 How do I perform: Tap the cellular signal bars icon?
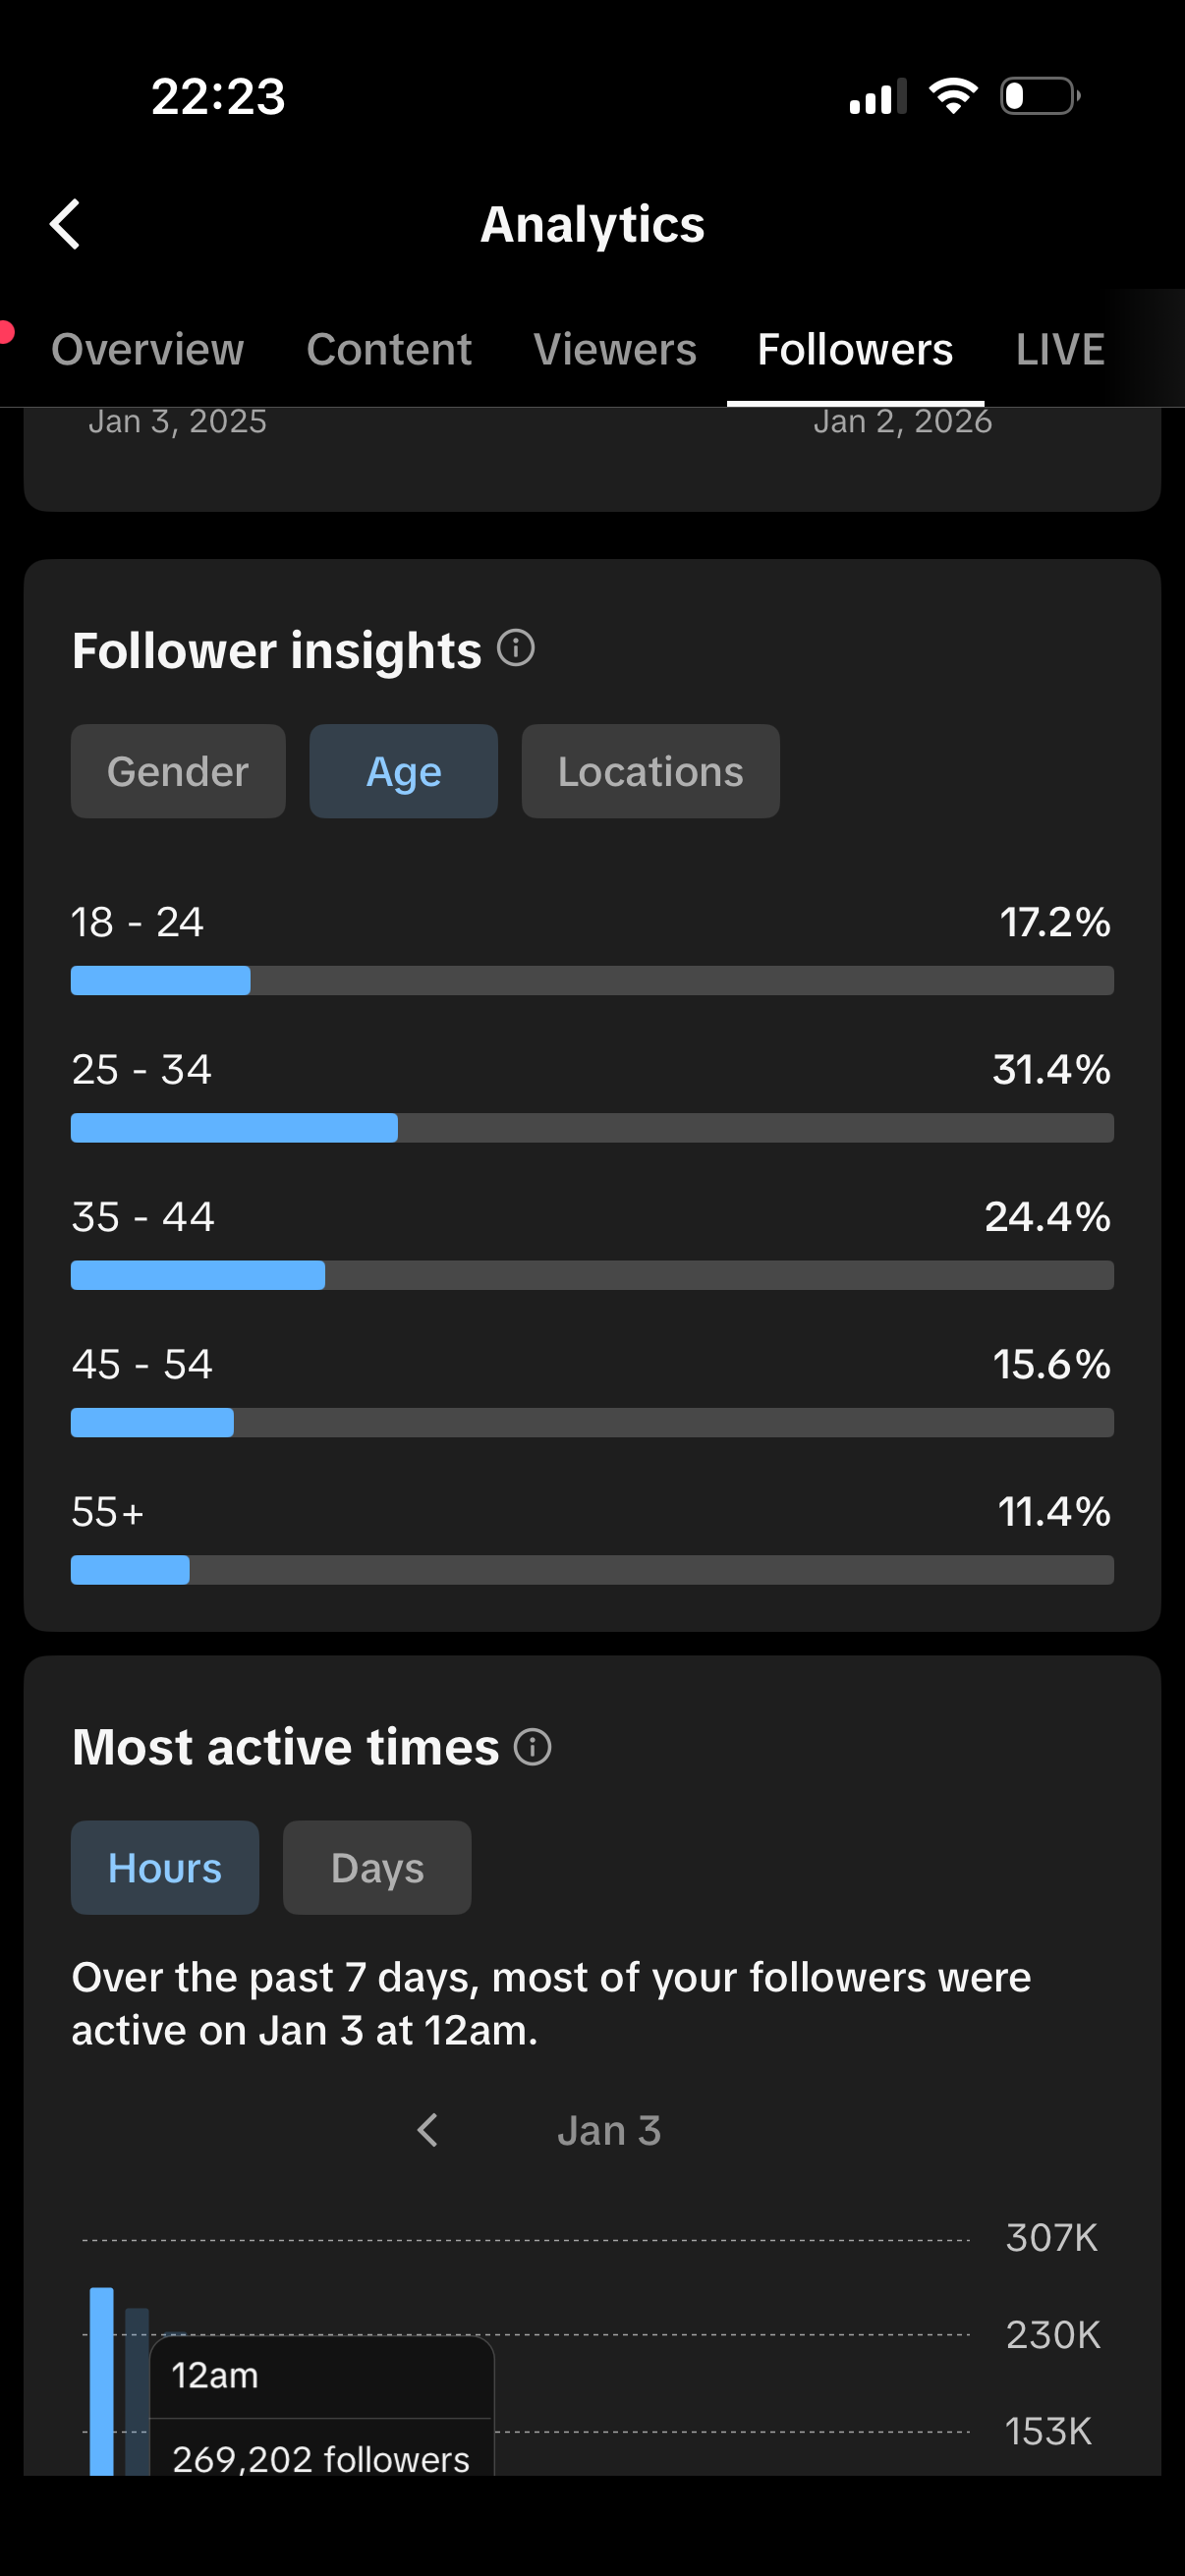[x=877, y=96]
